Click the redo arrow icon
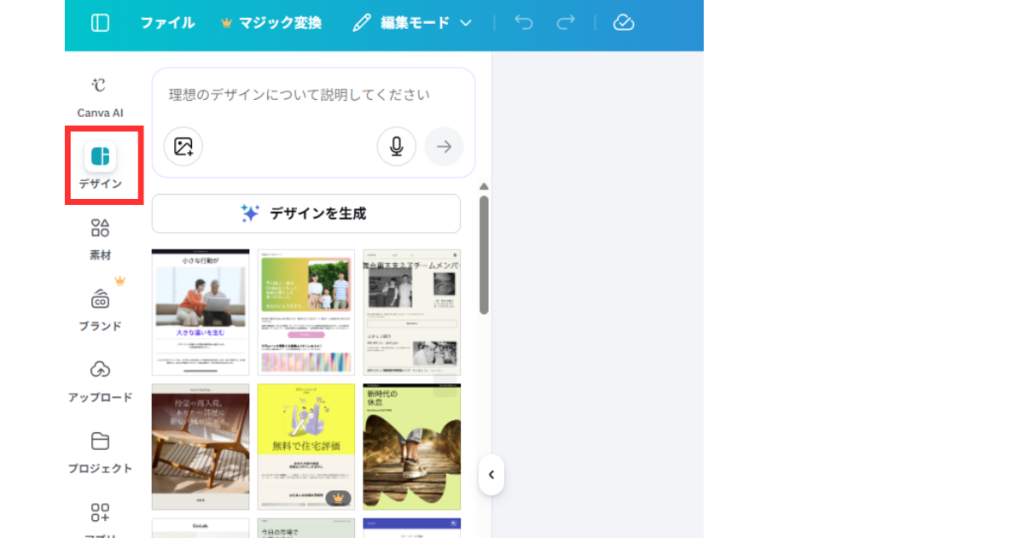Screen dimensions: 1024x538 coord(566,23)
